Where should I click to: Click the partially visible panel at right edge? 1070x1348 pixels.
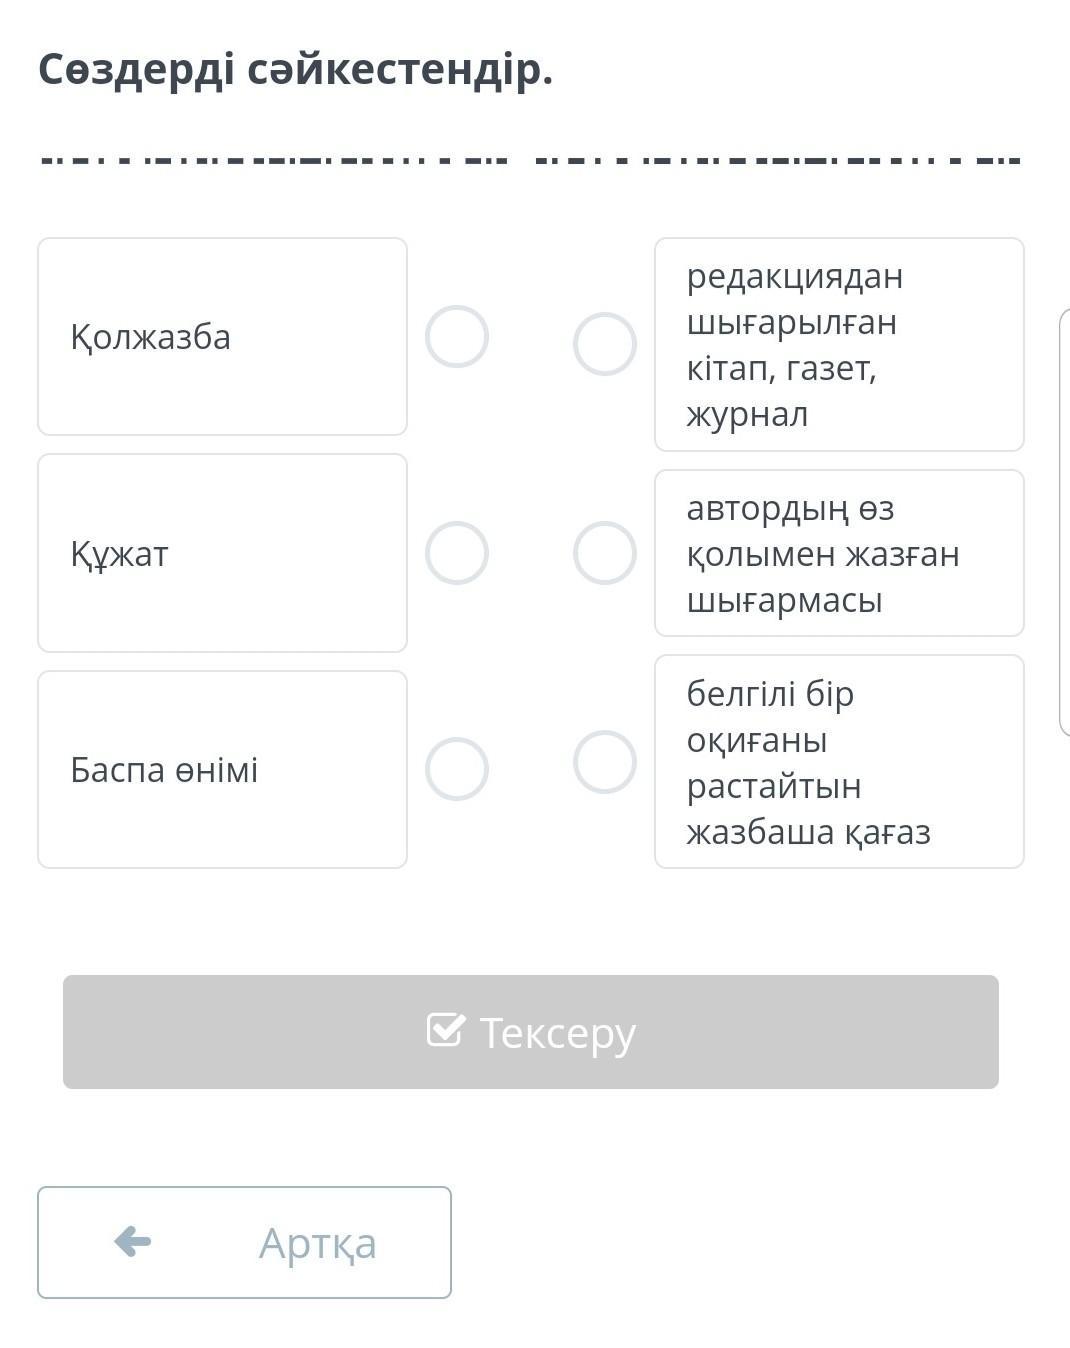pos(1064,522)
